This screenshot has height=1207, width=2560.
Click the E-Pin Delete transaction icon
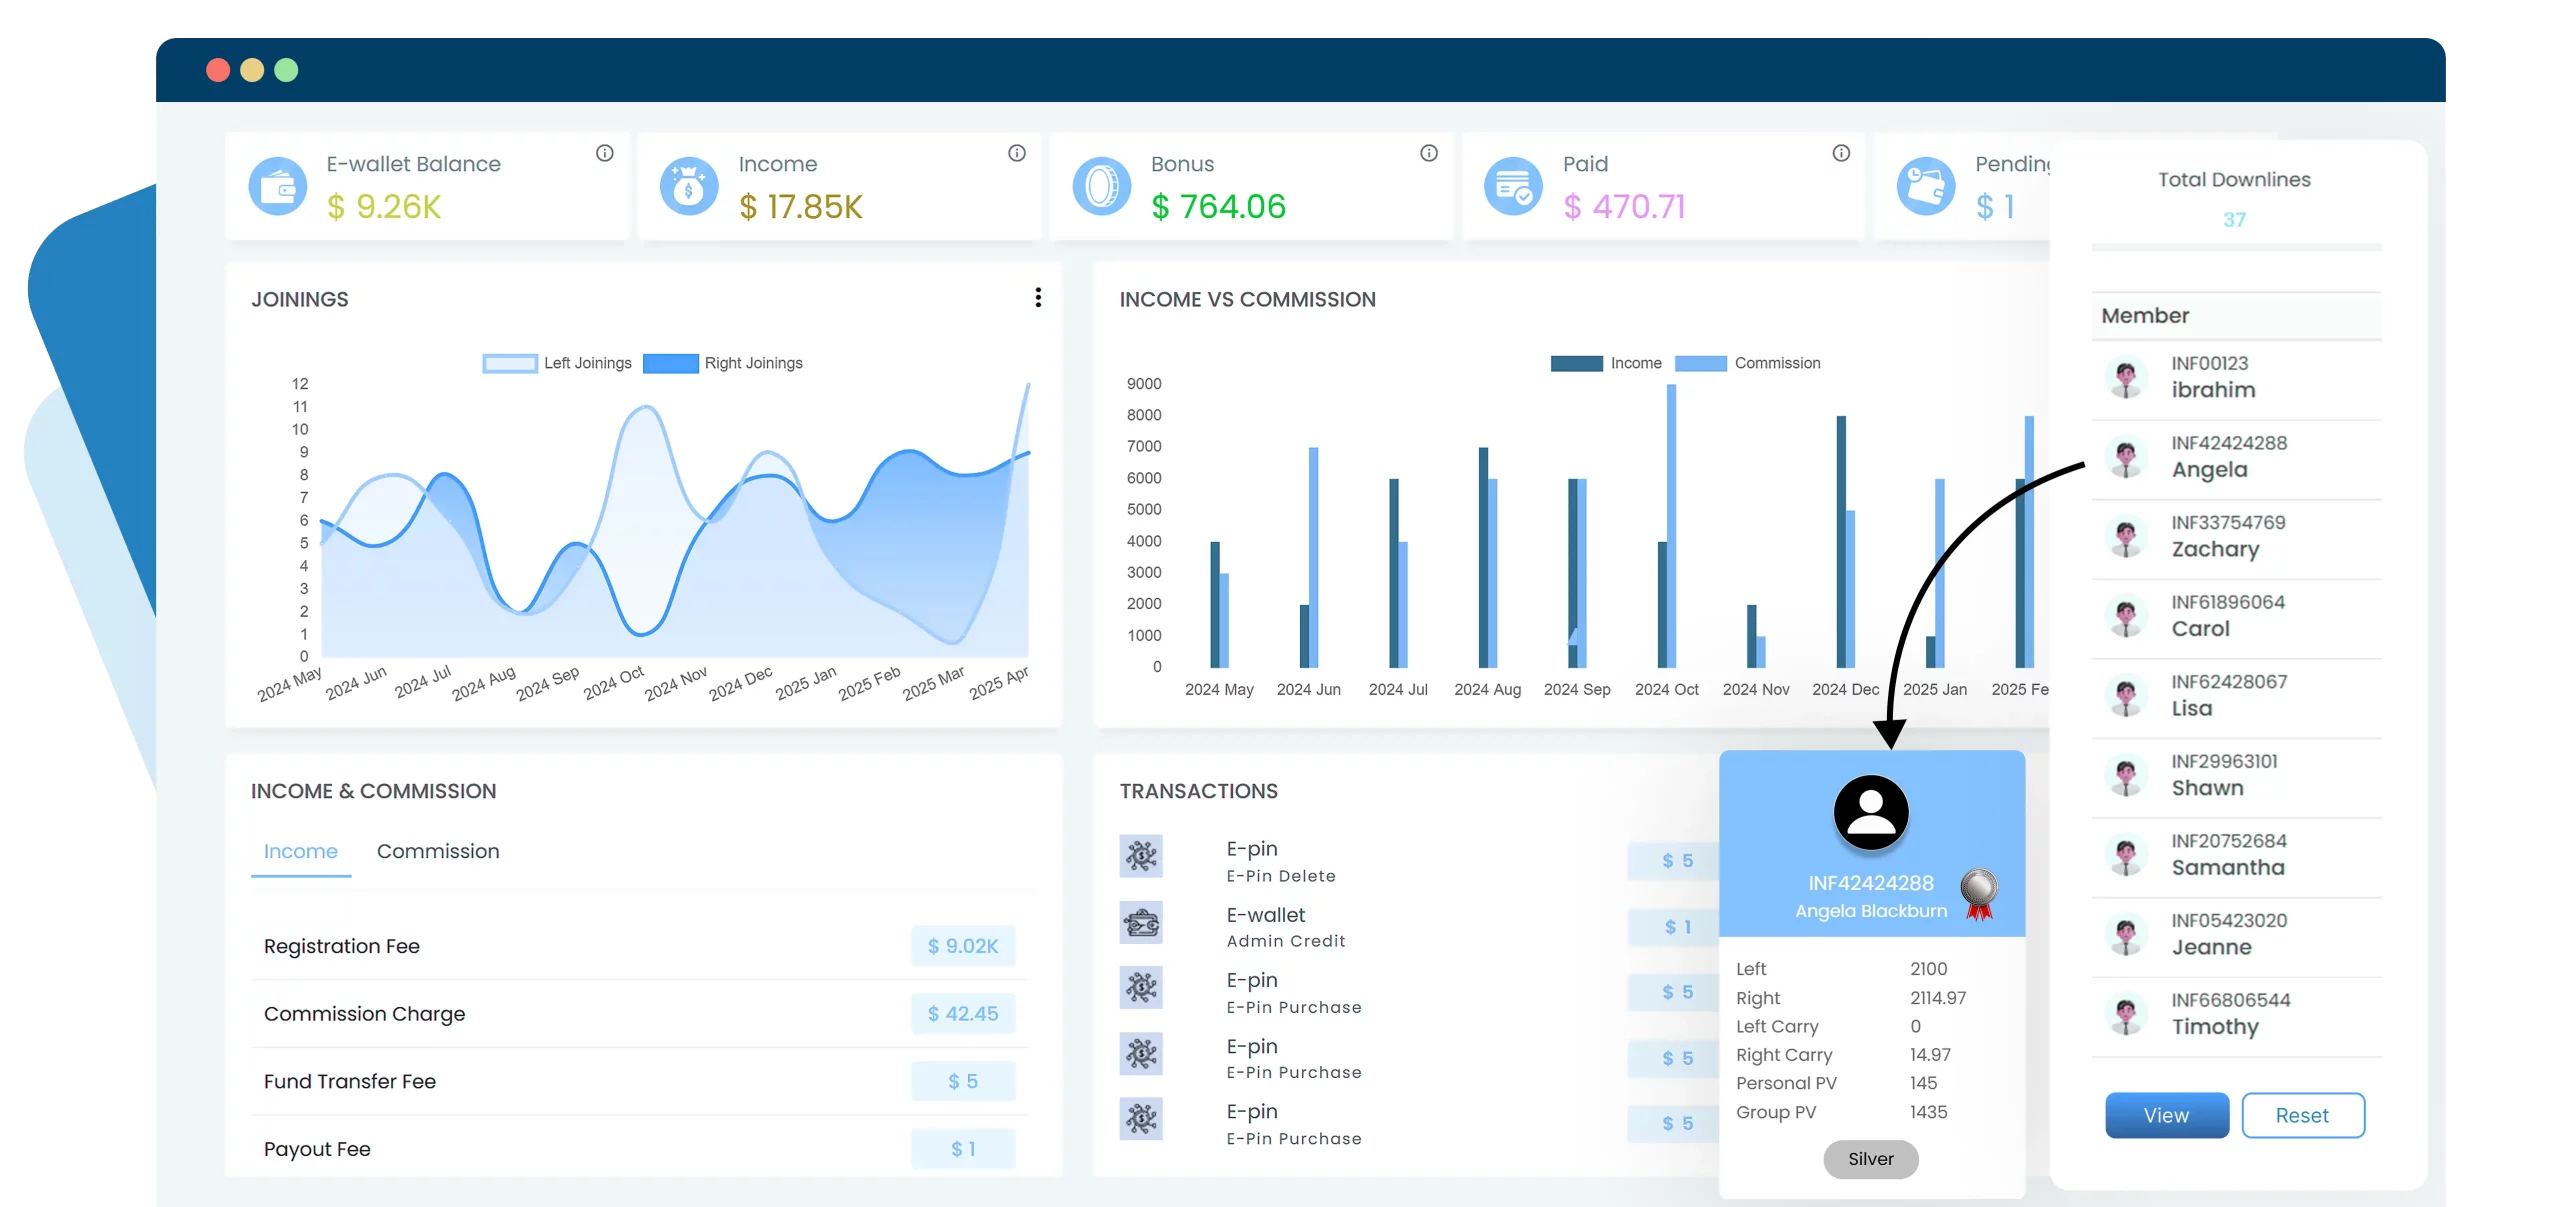pyautogui.click(x=1141, y=856)
